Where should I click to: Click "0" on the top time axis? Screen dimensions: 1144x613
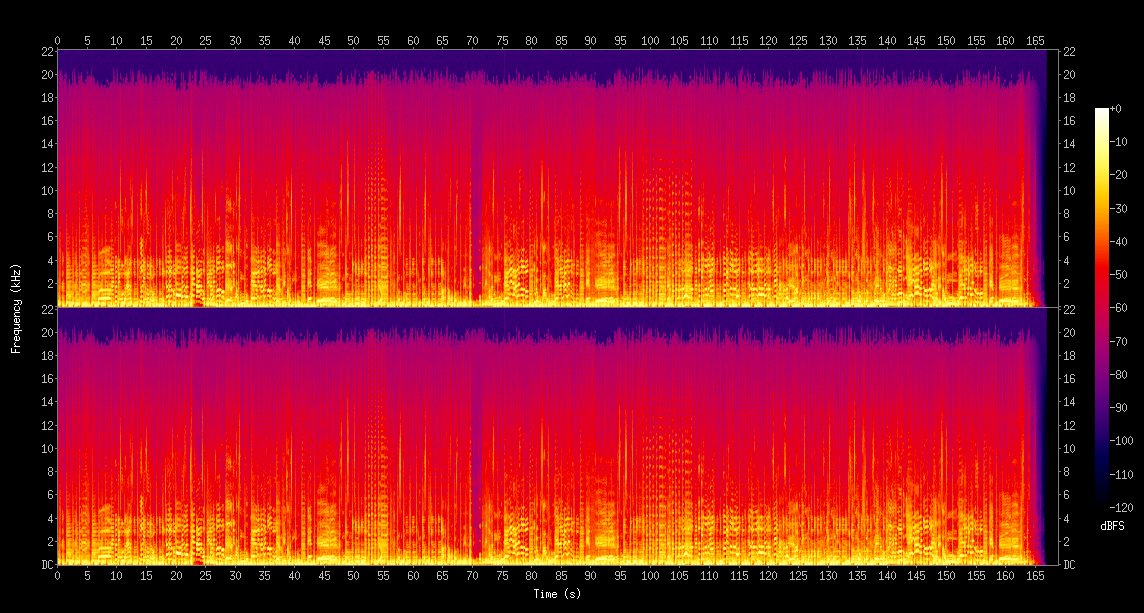click(x=58, y=41)
